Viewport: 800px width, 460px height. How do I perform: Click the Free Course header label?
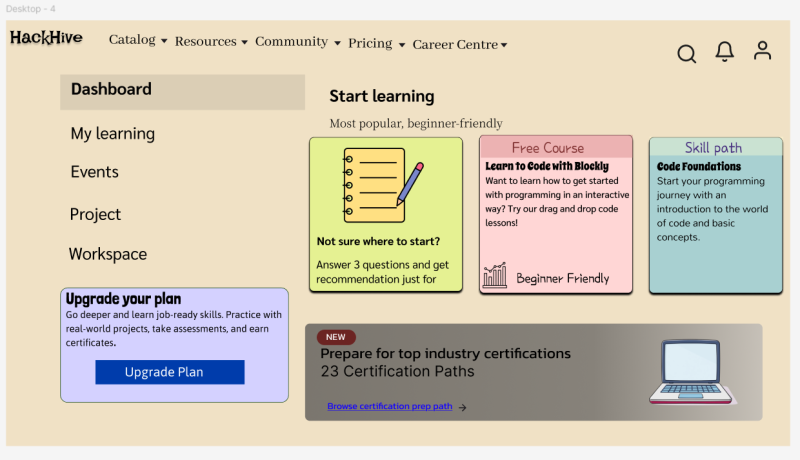[548, 148]
